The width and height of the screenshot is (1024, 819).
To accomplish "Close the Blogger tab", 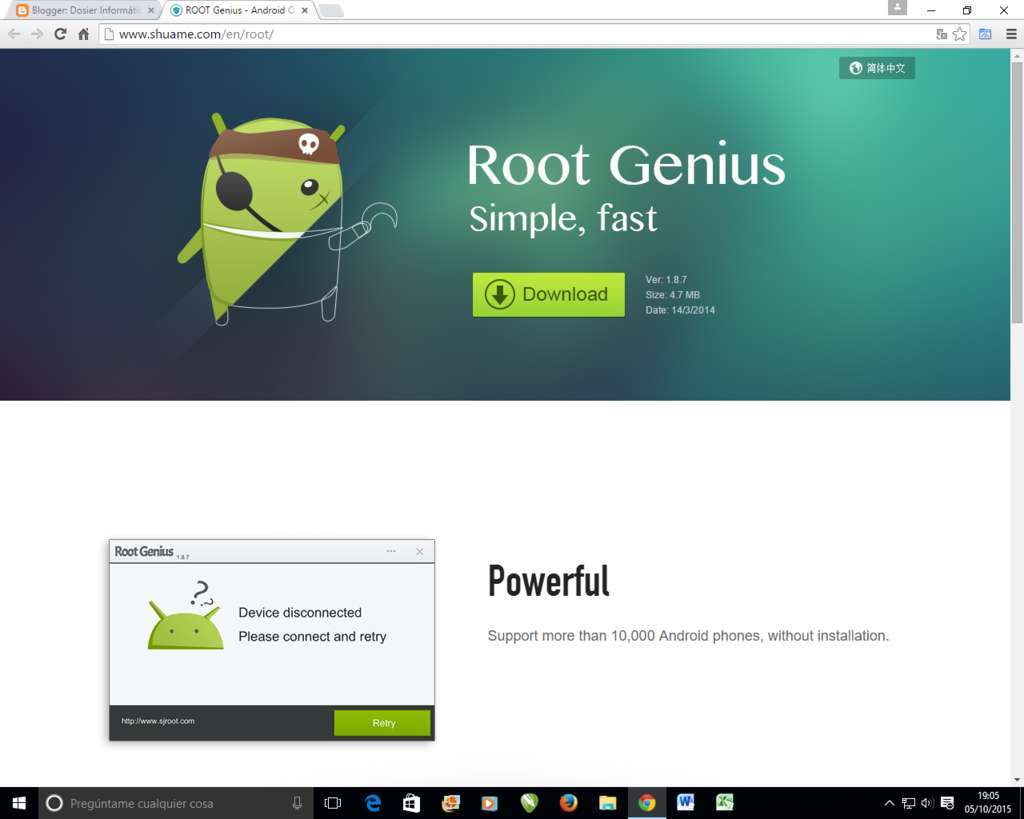I will tap(151, 10).
